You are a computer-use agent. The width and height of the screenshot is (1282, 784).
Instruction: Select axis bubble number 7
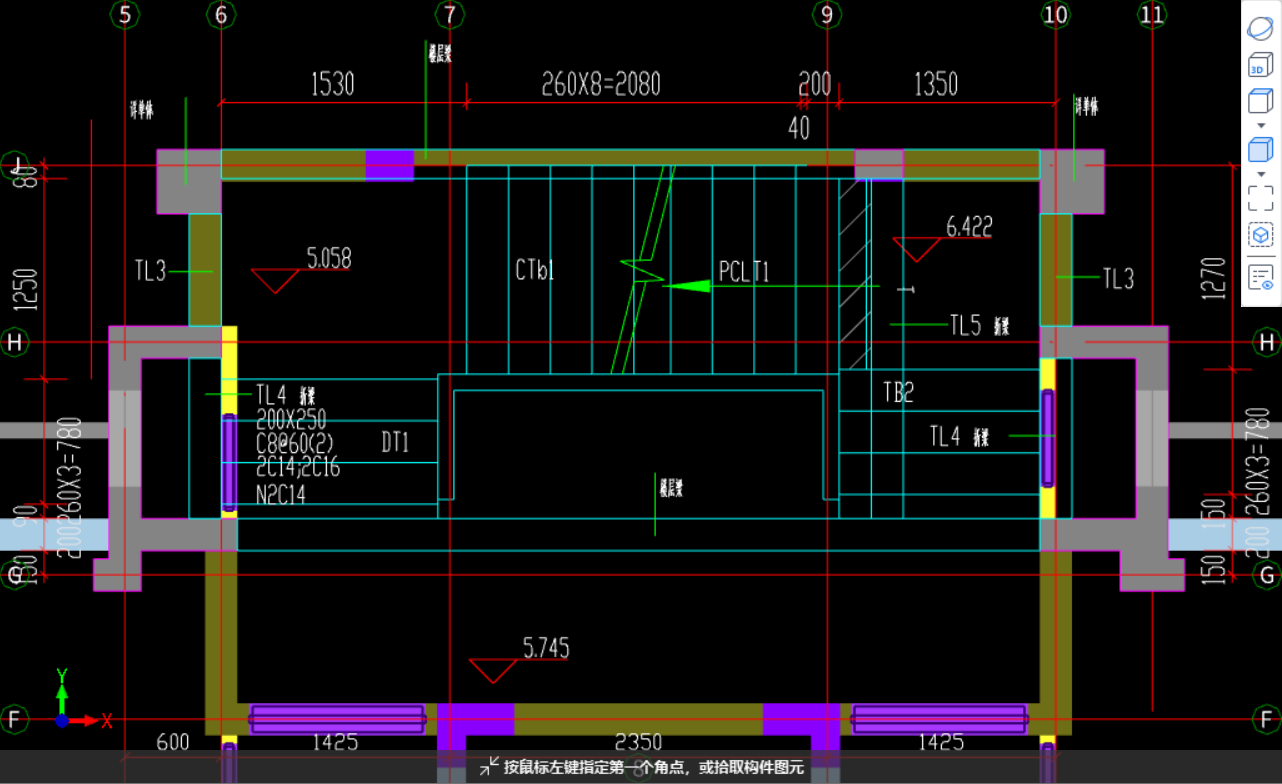click(450, 14)
